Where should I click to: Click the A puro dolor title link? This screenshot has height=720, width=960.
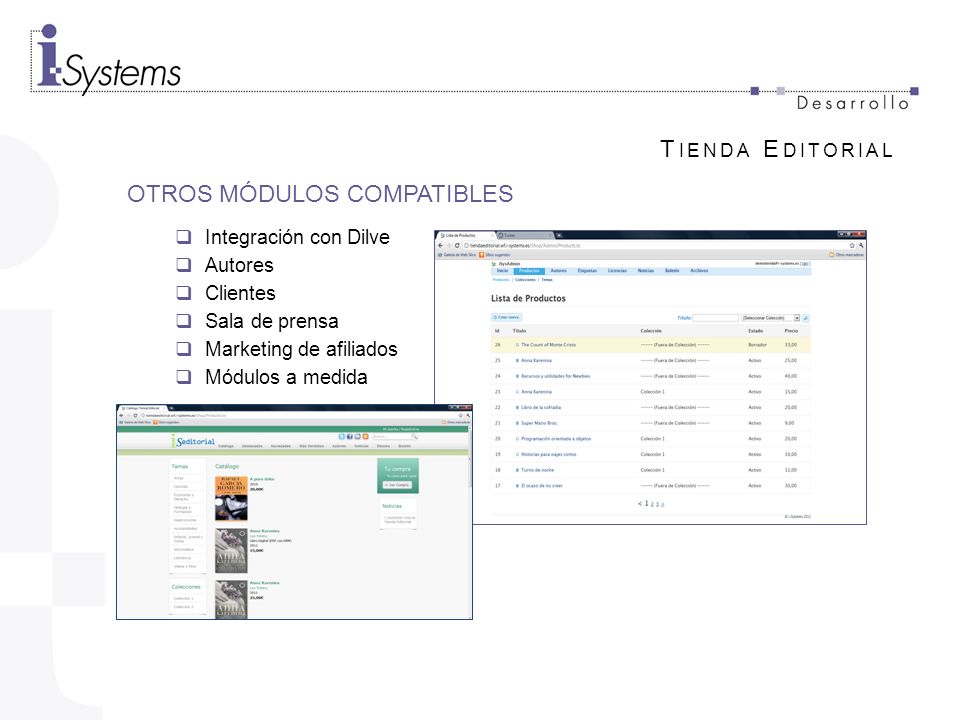pyautogui.click(x=261, y=479)
